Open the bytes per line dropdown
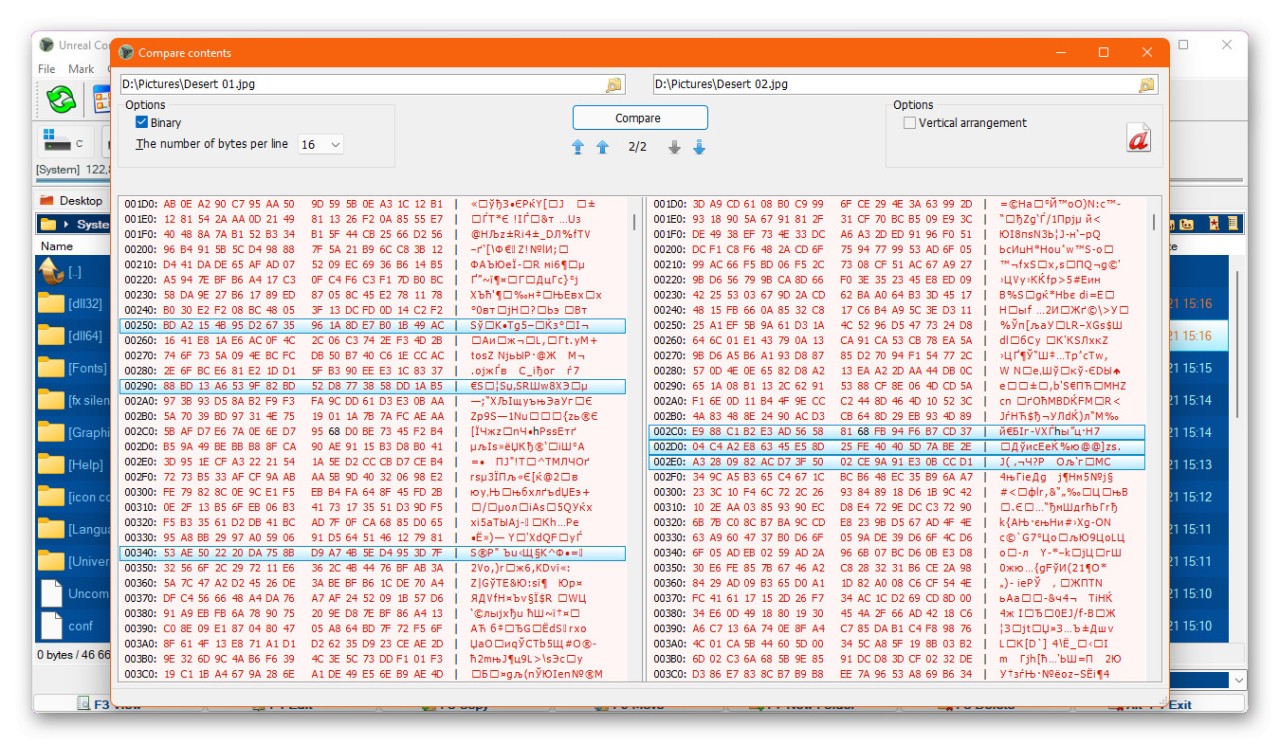Viewport: 1280px width, 745px height. point(320,145)
